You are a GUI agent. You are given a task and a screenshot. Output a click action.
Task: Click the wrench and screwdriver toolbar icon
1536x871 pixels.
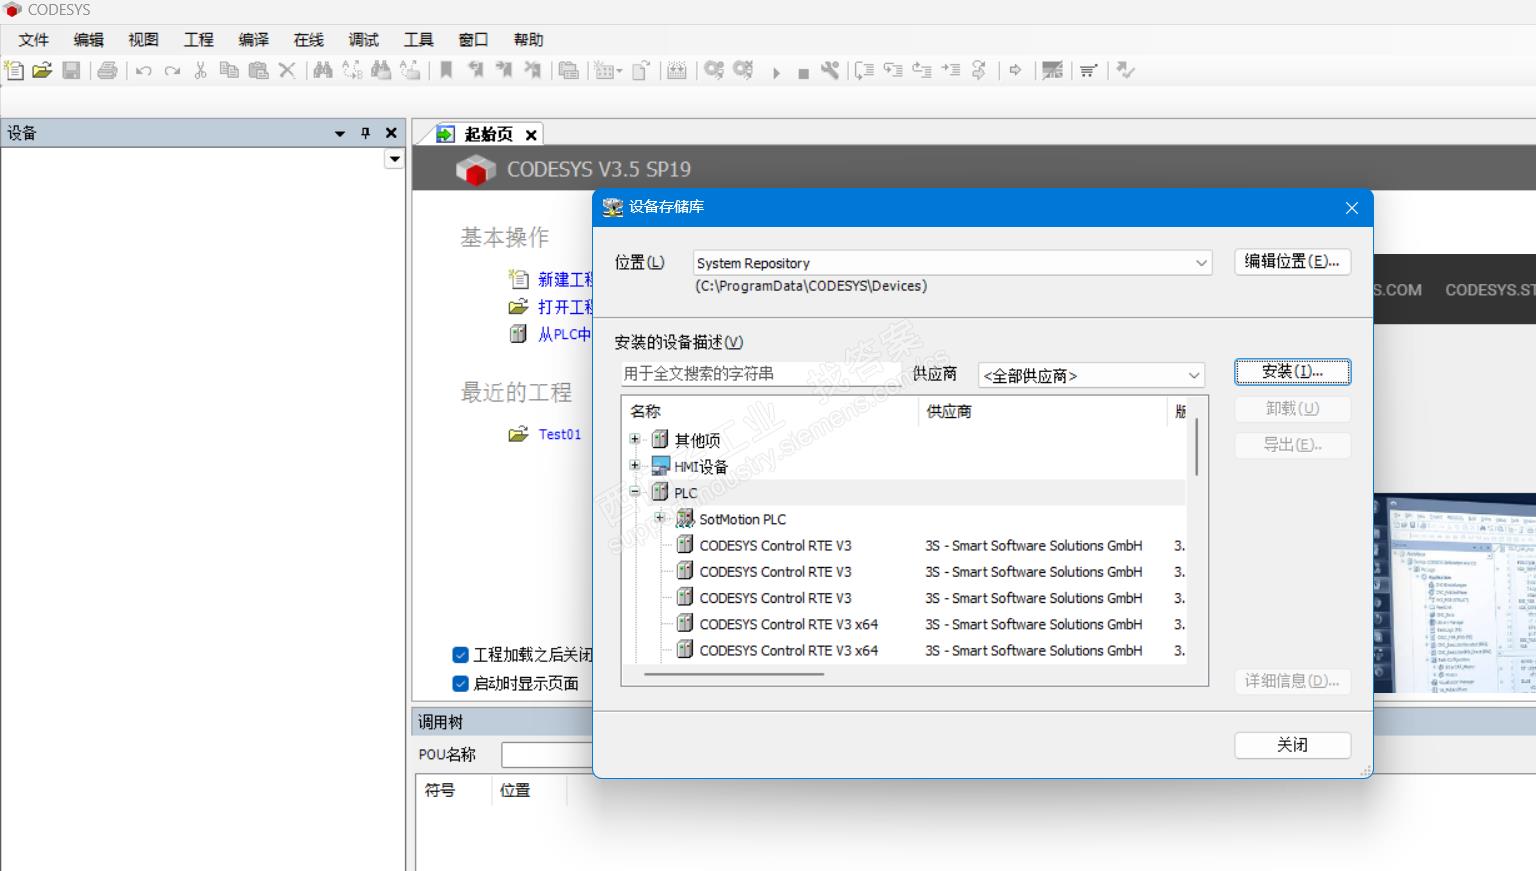[830, 70]
